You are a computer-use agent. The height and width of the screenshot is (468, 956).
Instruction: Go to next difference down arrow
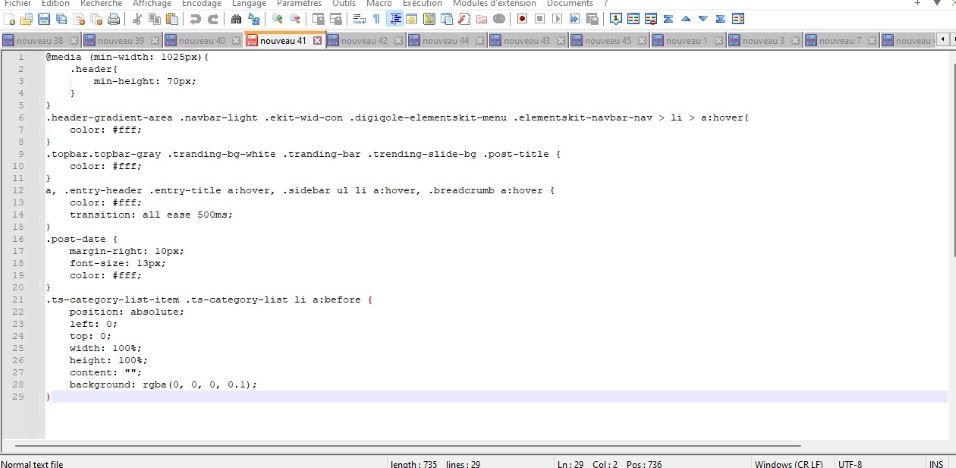[703, 19]
